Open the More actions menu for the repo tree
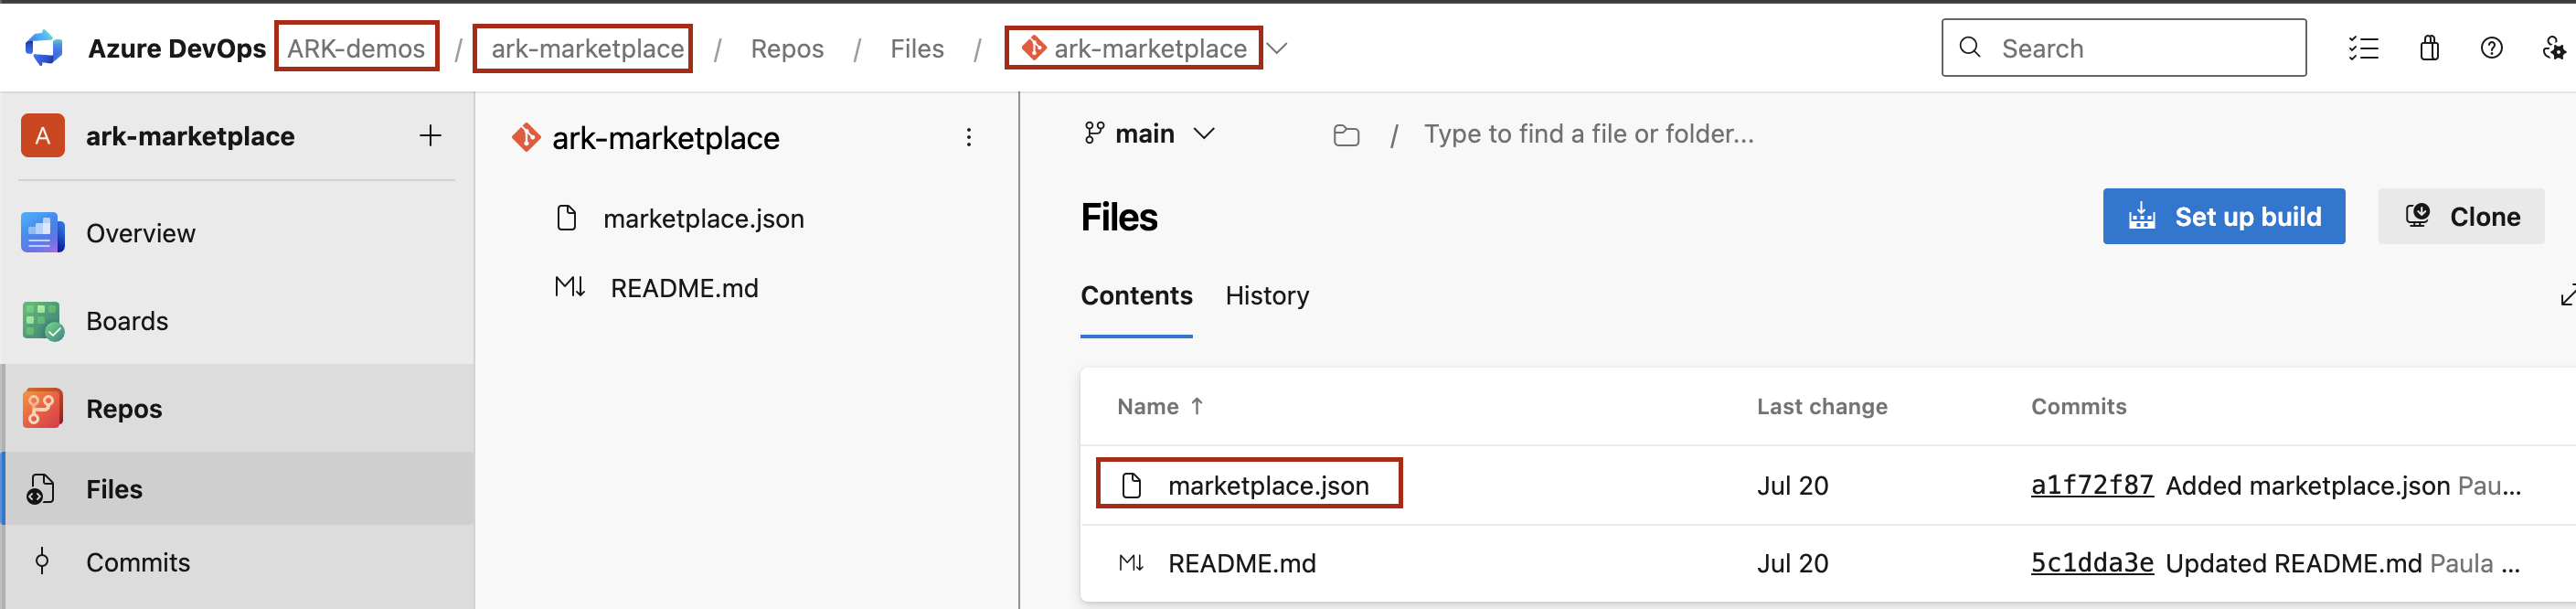The image size is (2576, 609). (968, 137)
